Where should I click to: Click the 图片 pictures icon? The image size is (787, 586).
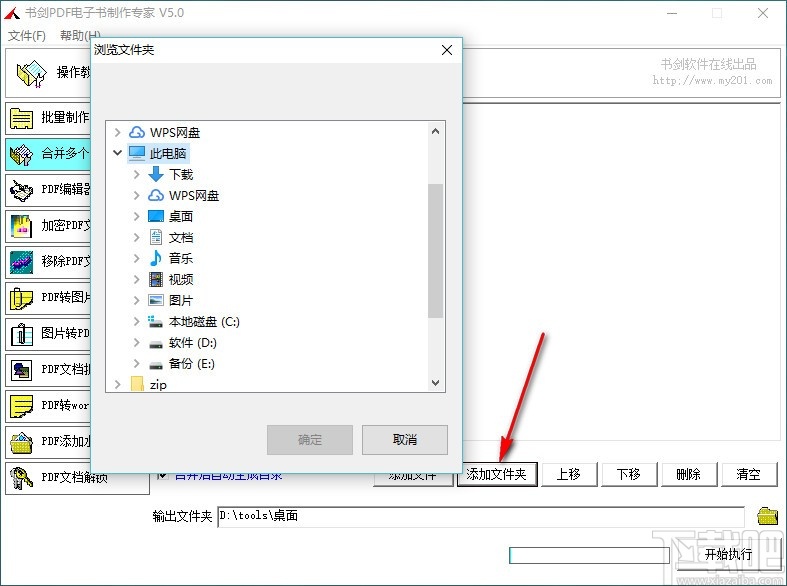coord(156,300)
